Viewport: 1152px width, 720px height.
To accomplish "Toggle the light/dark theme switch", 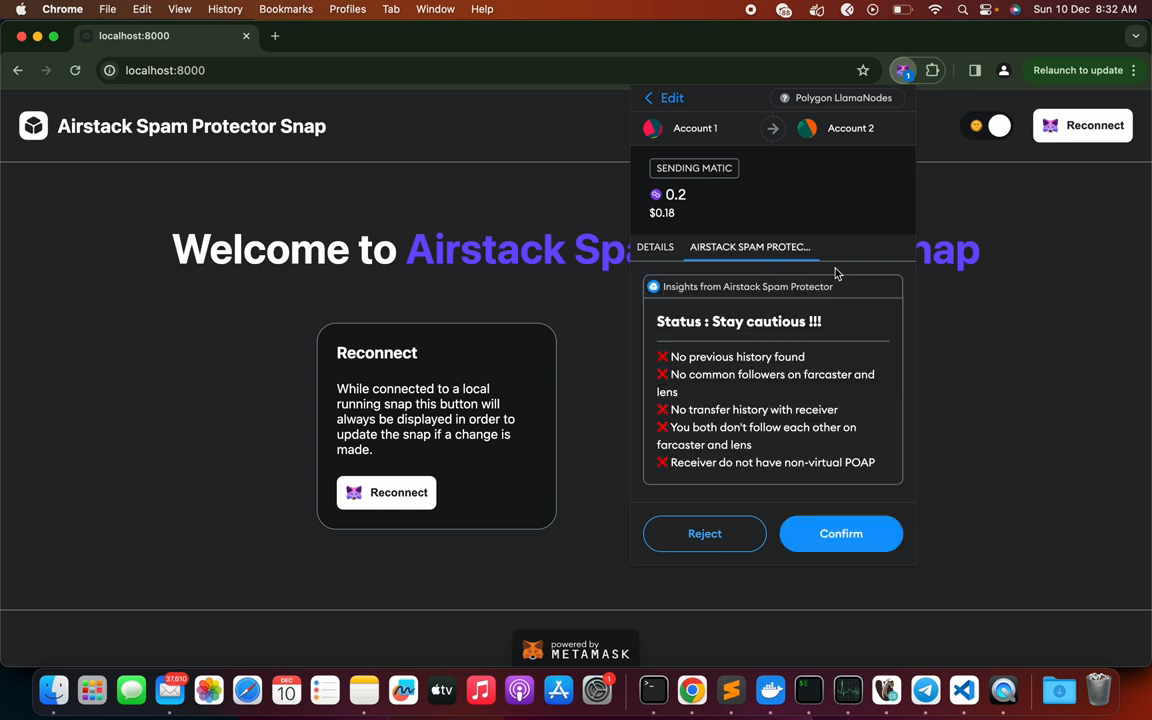I will (x=987, y=126).
